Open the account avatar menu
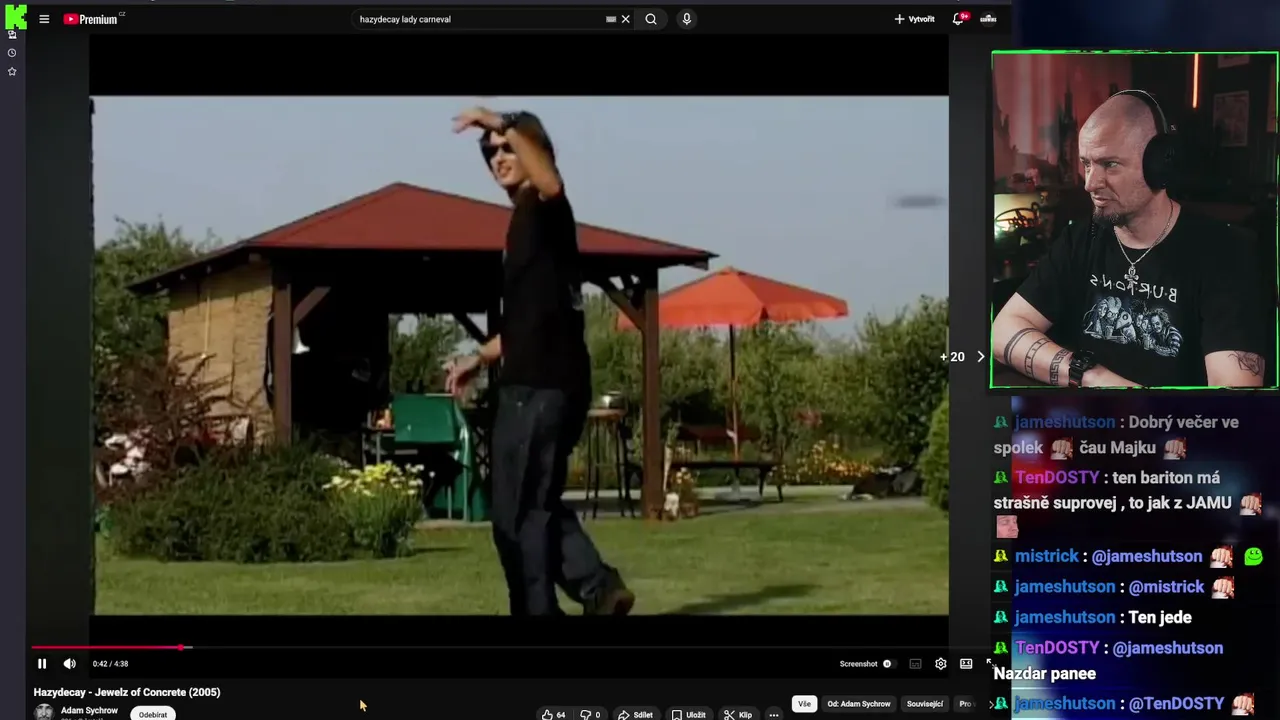 pos(988,19)
